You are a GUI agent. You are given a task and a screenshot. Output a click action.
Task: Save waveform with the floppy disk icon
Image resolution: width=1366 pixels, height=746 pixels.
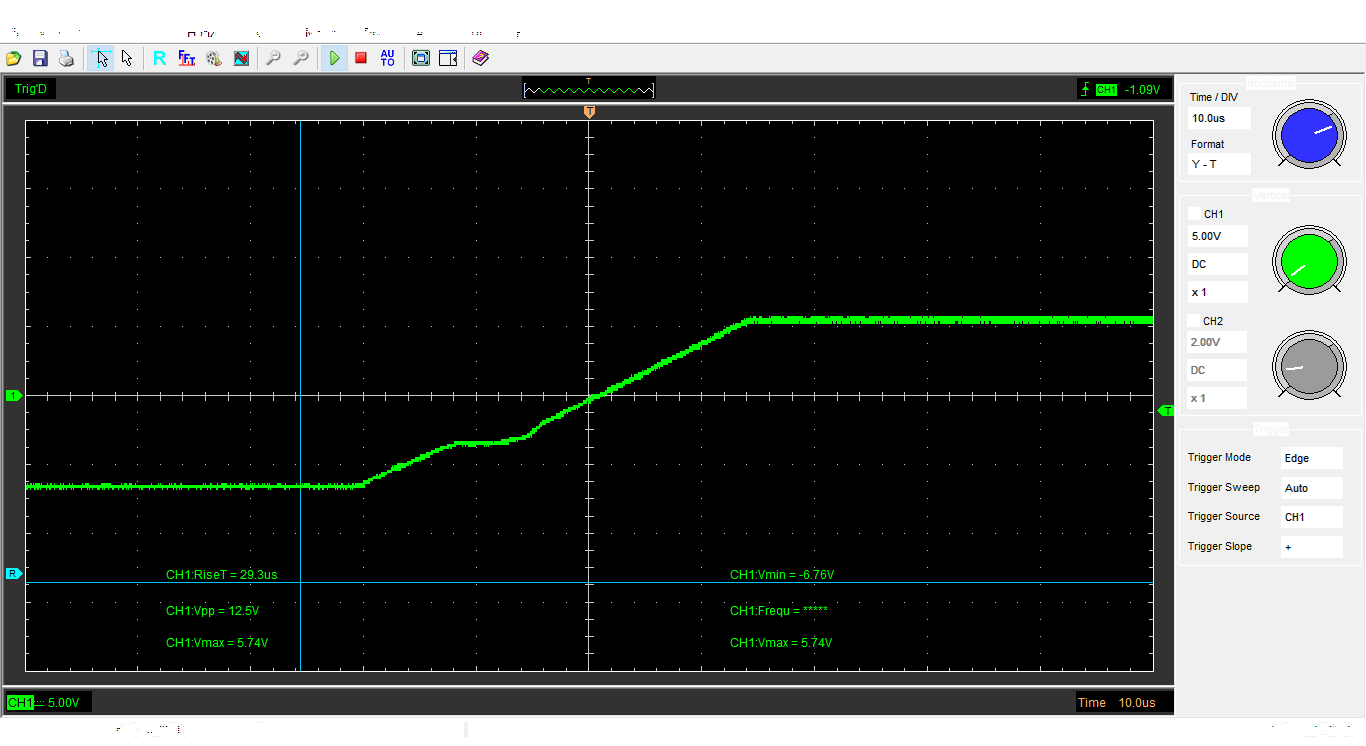40,59
